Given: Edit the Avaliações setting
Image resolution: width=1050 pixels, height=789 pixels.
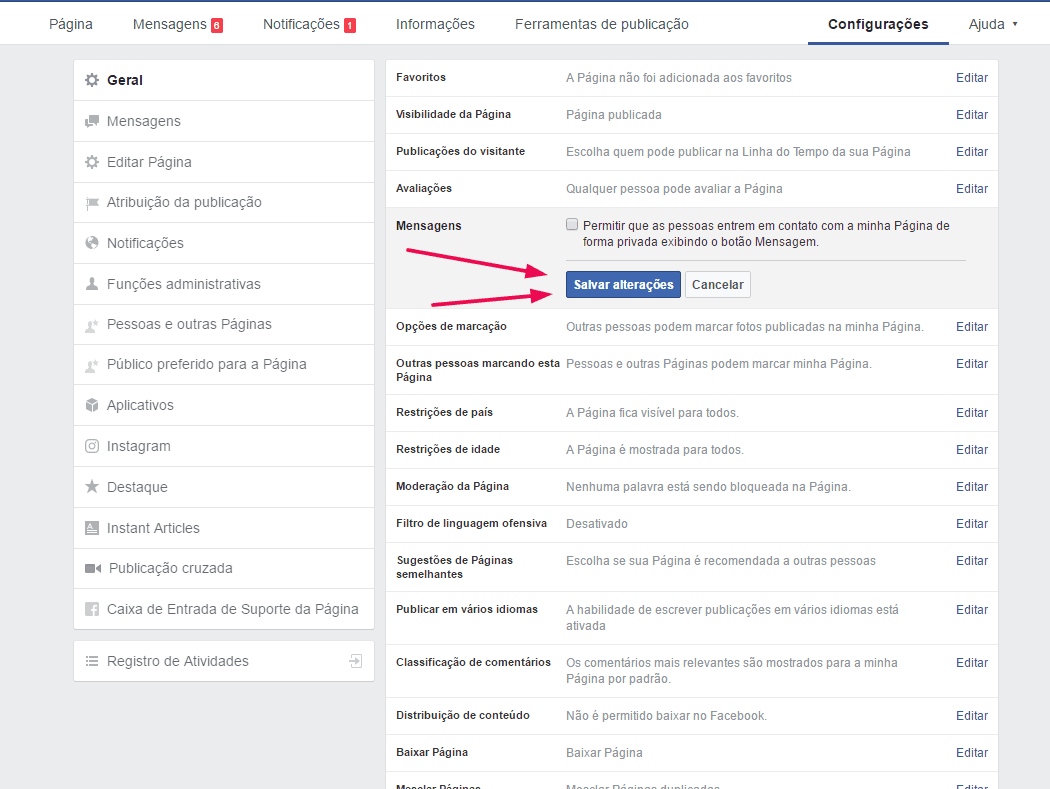Looking at the screenshot, I should (x=972, y=188).
